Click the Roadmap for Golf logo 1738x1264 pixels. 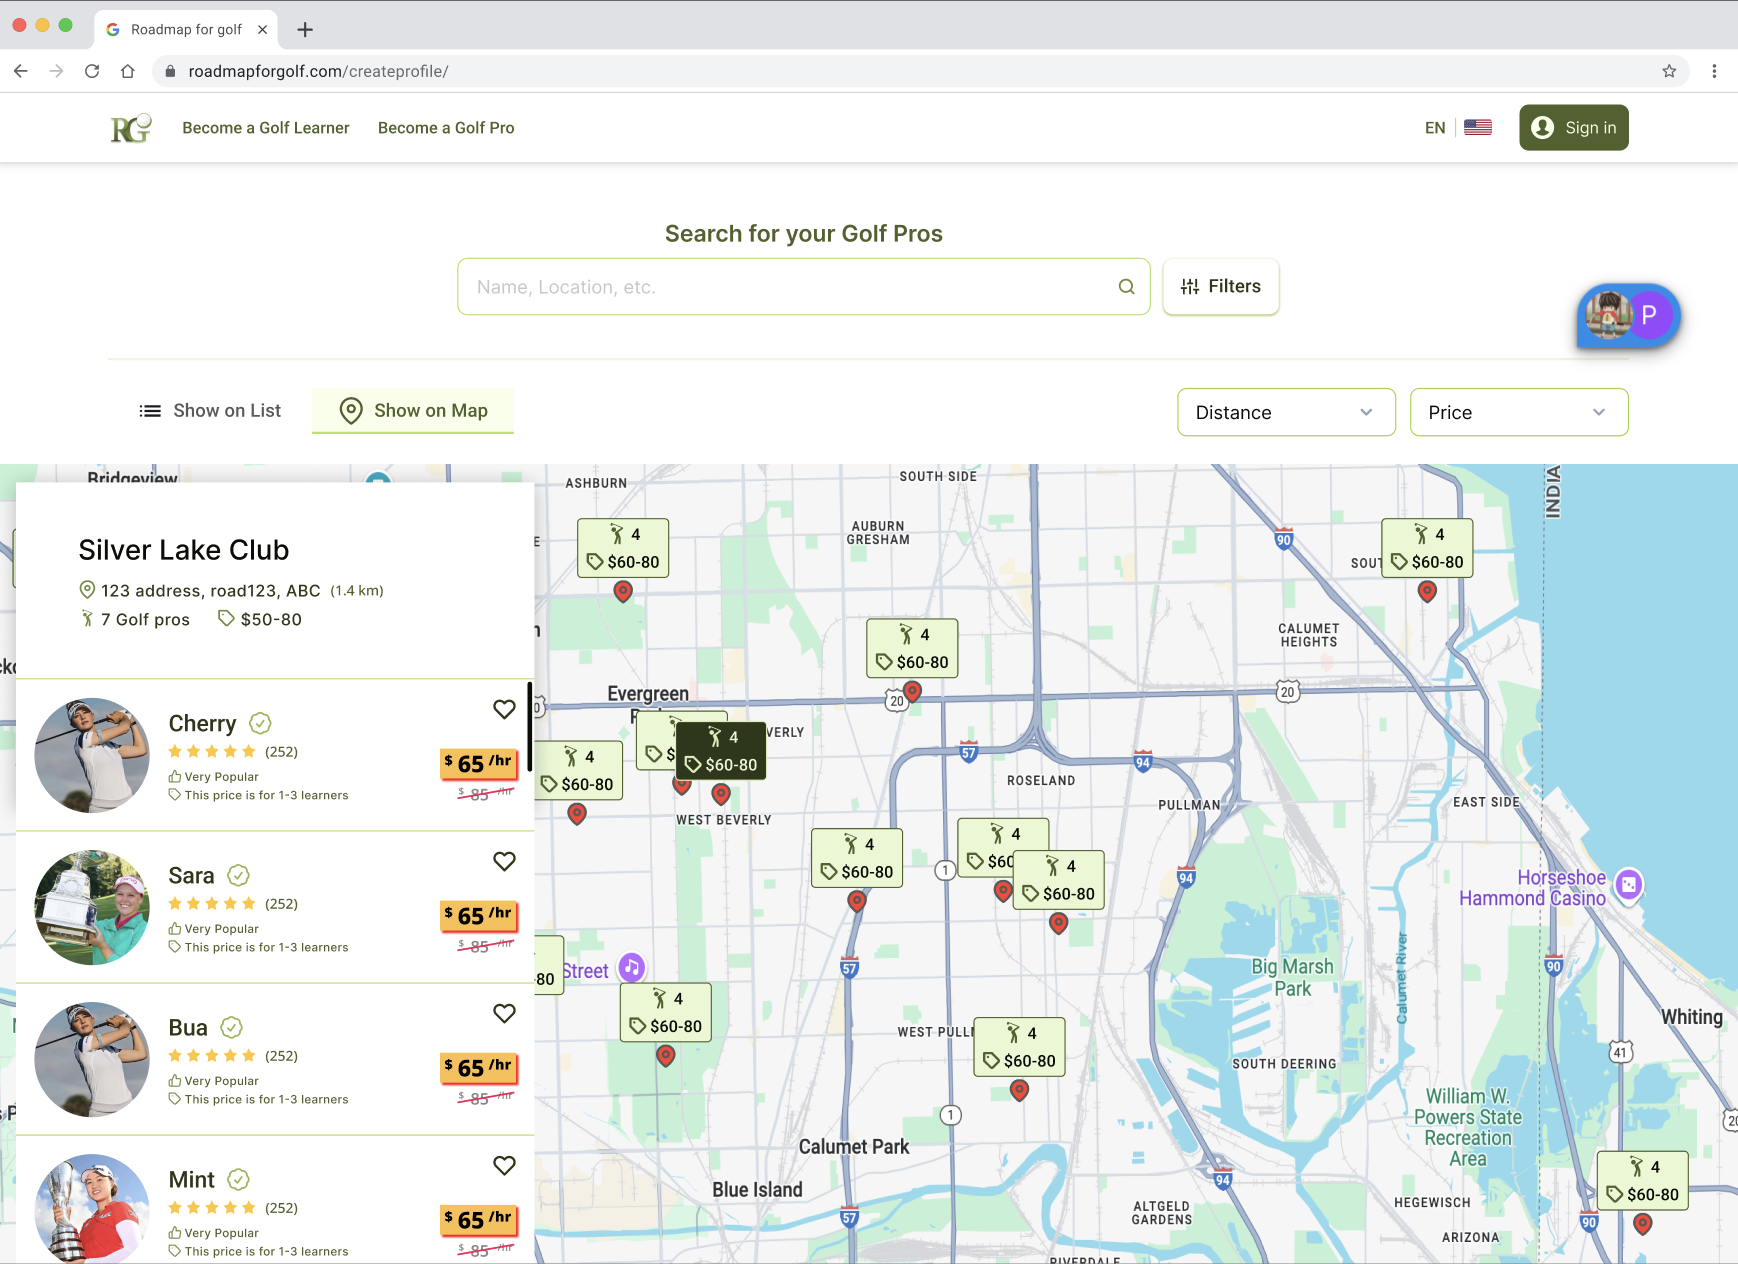click(130, 128)
